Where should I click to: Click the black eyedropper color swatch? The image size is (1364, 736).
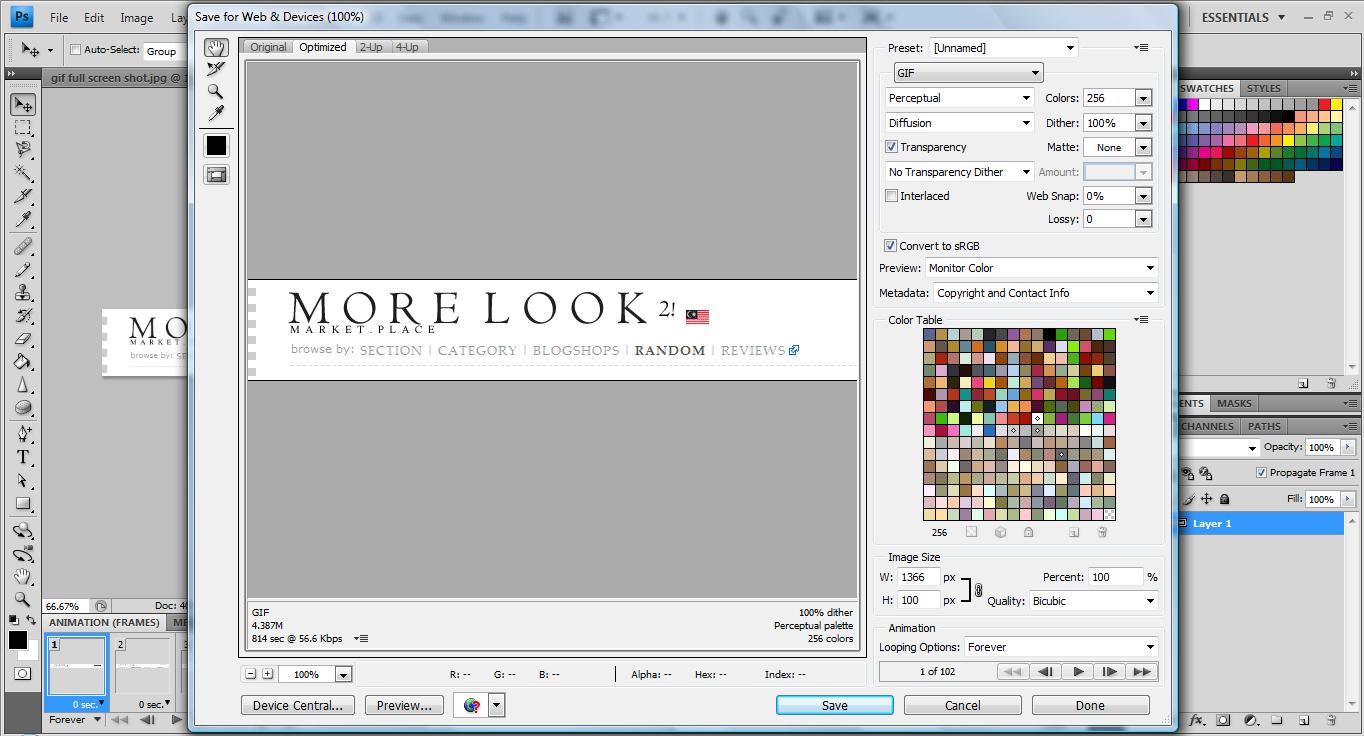(216, 146)
